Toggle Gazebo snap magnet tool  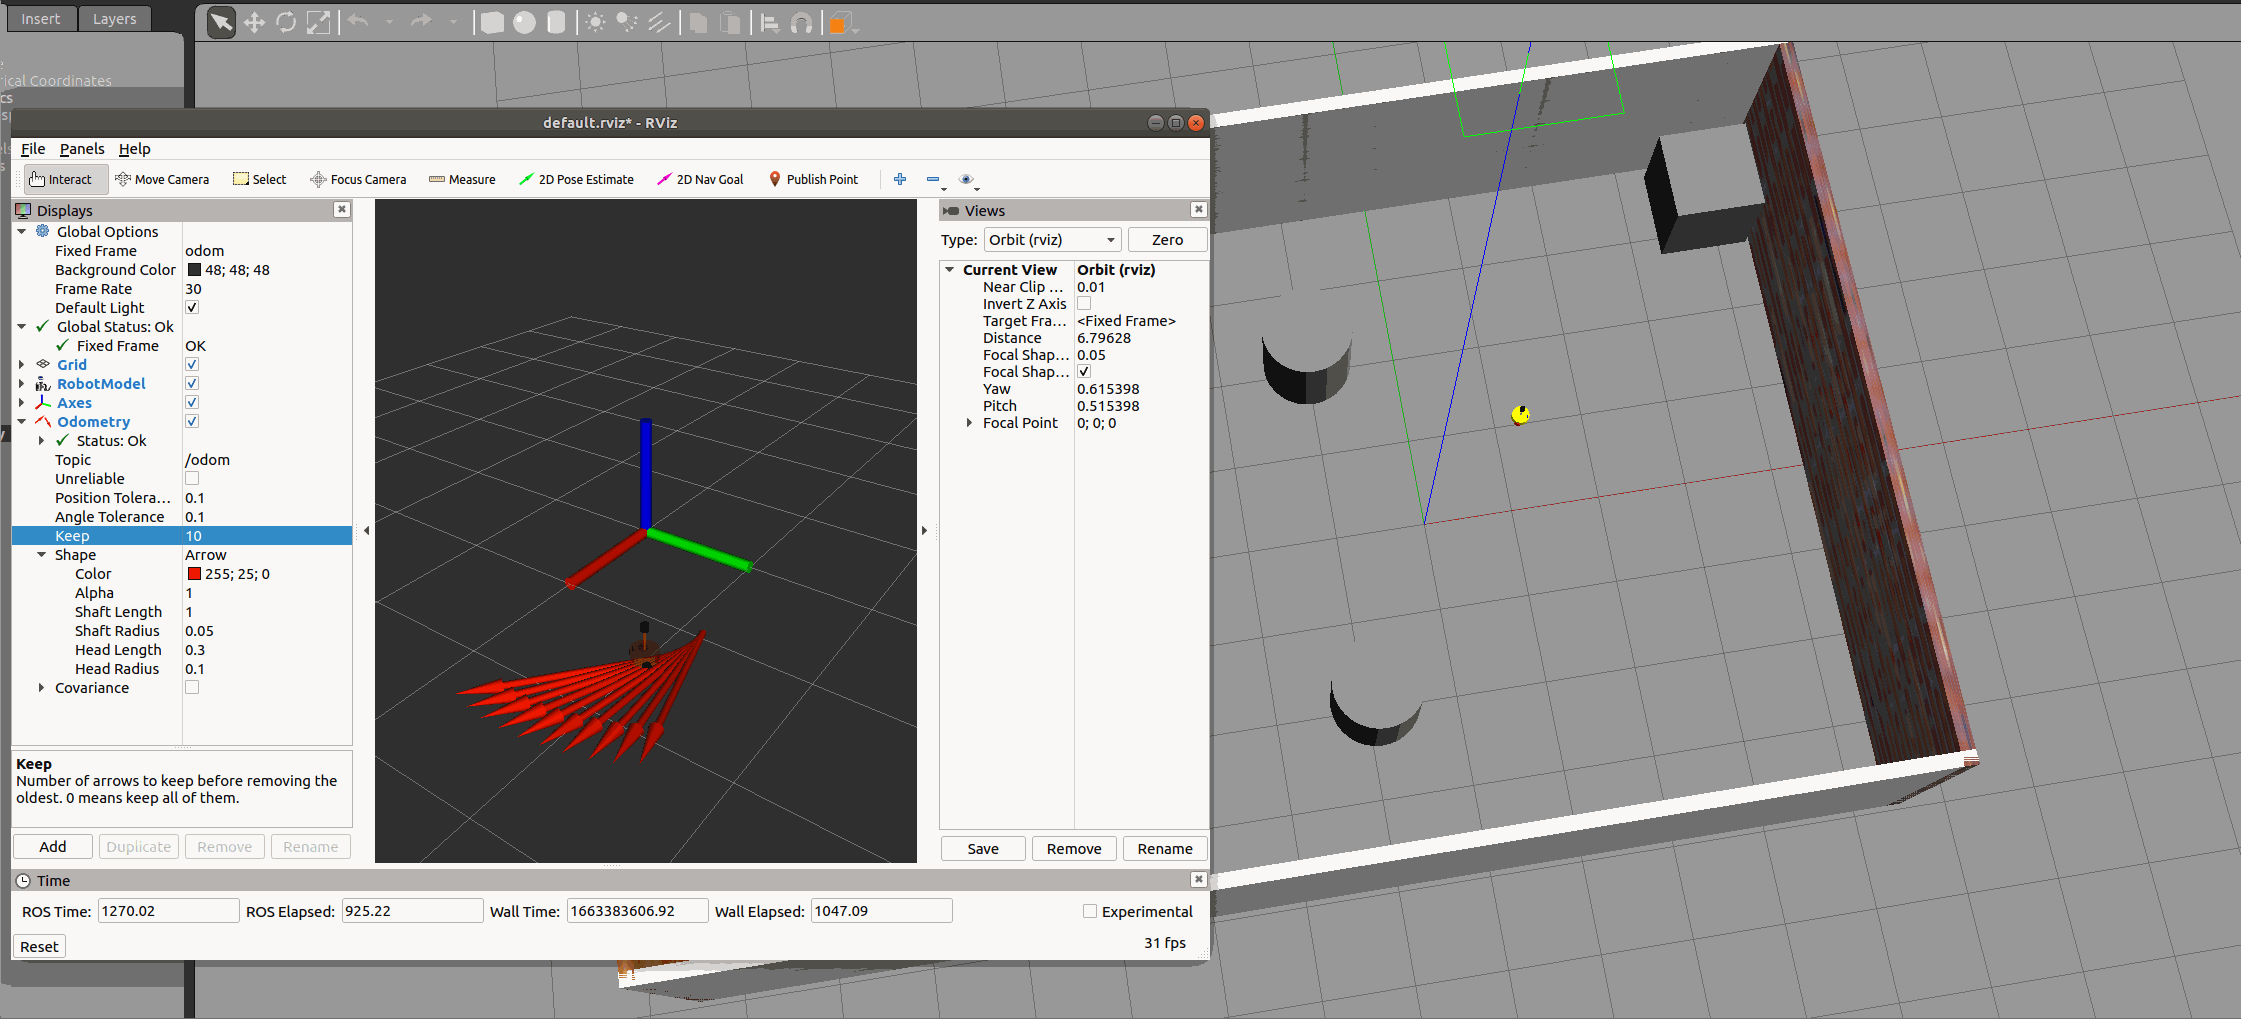pyautogui.click(x=801, y=22)
